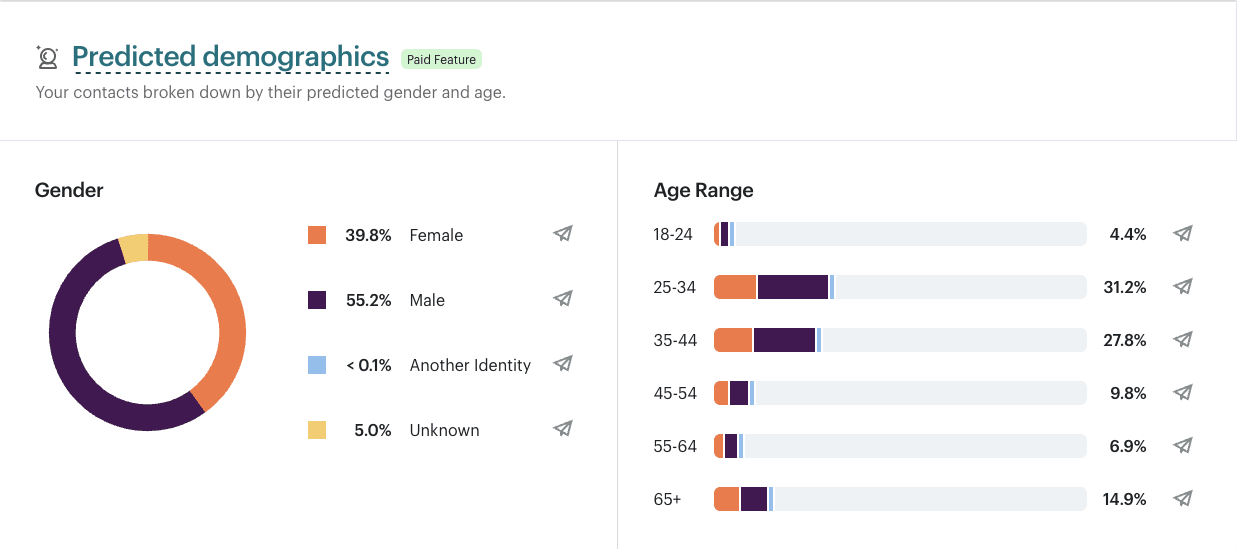Screen dimensions: 1237x549
Task: Click send icon next to Female
Action: pyautogui.click(x=563, y=234)
